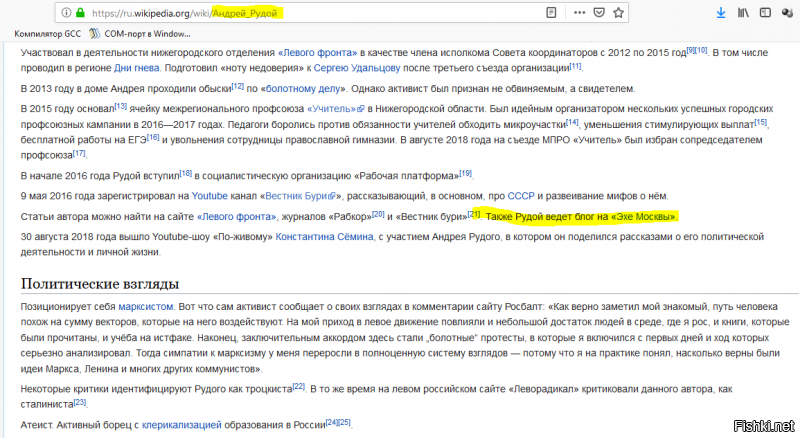Image resolution: width=800 pixels, height=438 pixels.
Task: Click highlighted text 'Также Рудой ведет блог'
Action: click(x=540, y=217)
